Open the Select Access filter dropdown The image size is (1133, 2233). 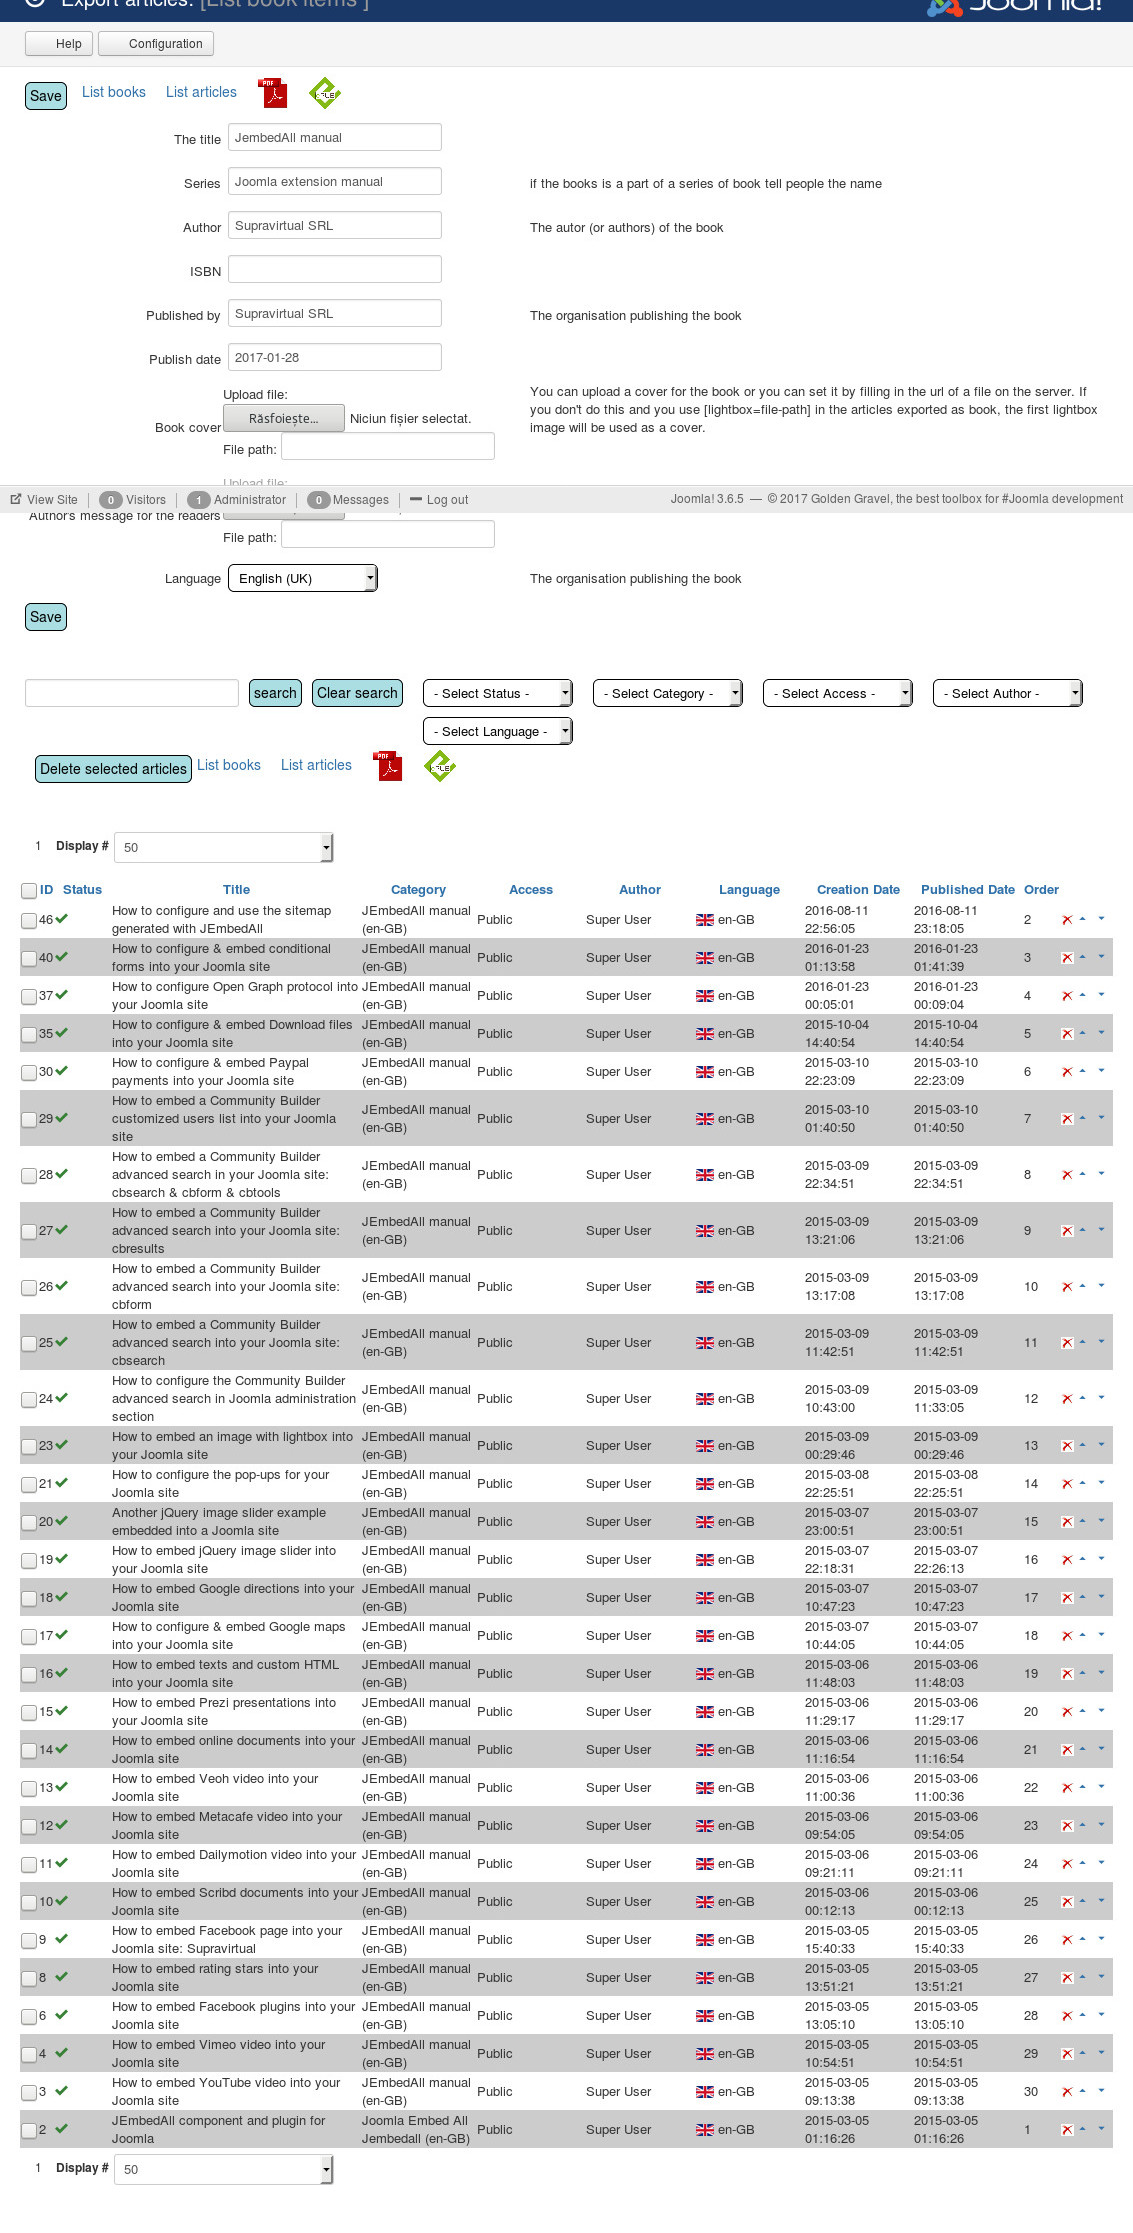(x=838, y=693)
